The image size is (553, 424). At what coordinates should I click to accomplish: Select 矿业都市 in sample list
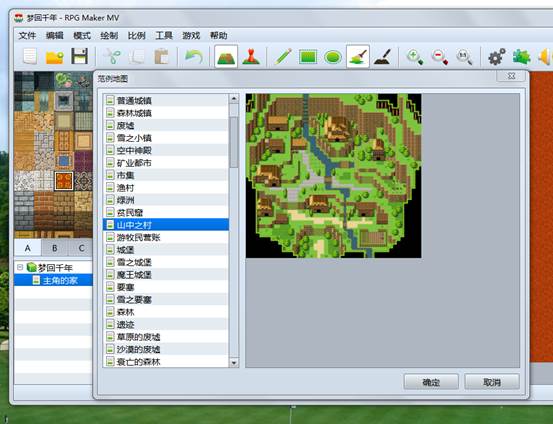166,163
